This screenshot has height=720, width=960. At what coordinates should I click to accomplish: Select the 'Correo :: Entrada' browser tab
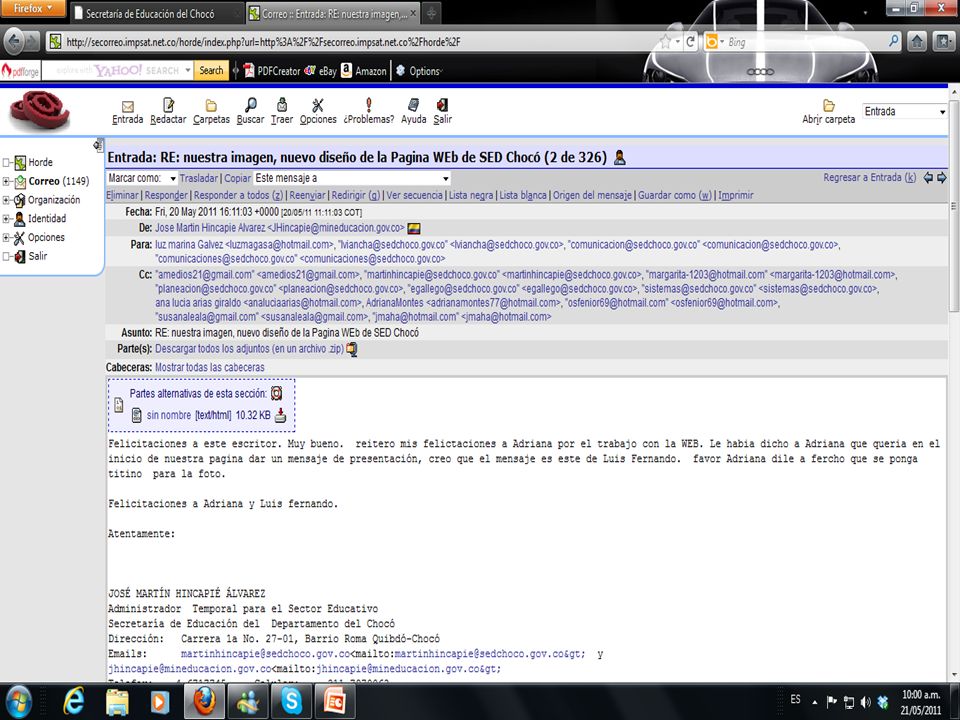point(334,13)
